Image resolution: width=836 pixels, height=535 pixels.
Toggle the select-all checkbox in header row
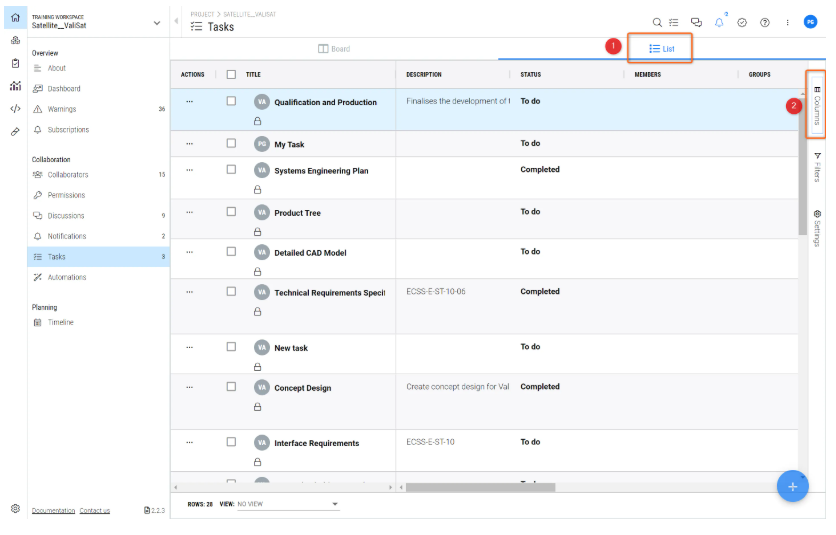point(231,75)
